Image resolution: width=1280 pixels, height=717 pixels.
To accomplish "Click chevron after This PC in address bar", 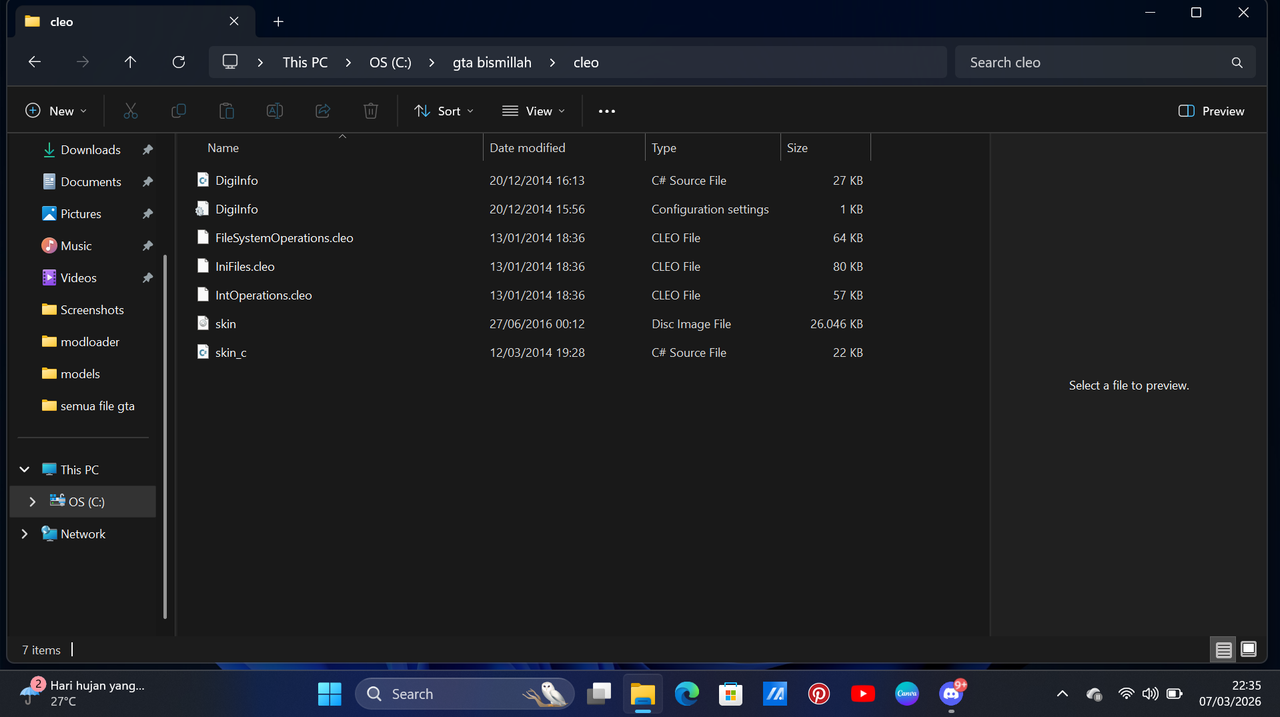I will pos(349,62).
